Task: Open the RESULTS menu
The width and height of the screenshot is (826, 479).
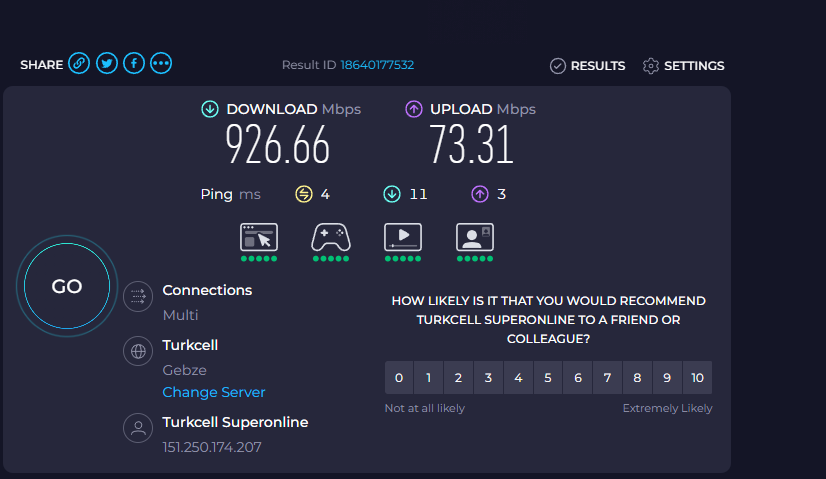Action: pyautogui.click(x=587, y=66)
